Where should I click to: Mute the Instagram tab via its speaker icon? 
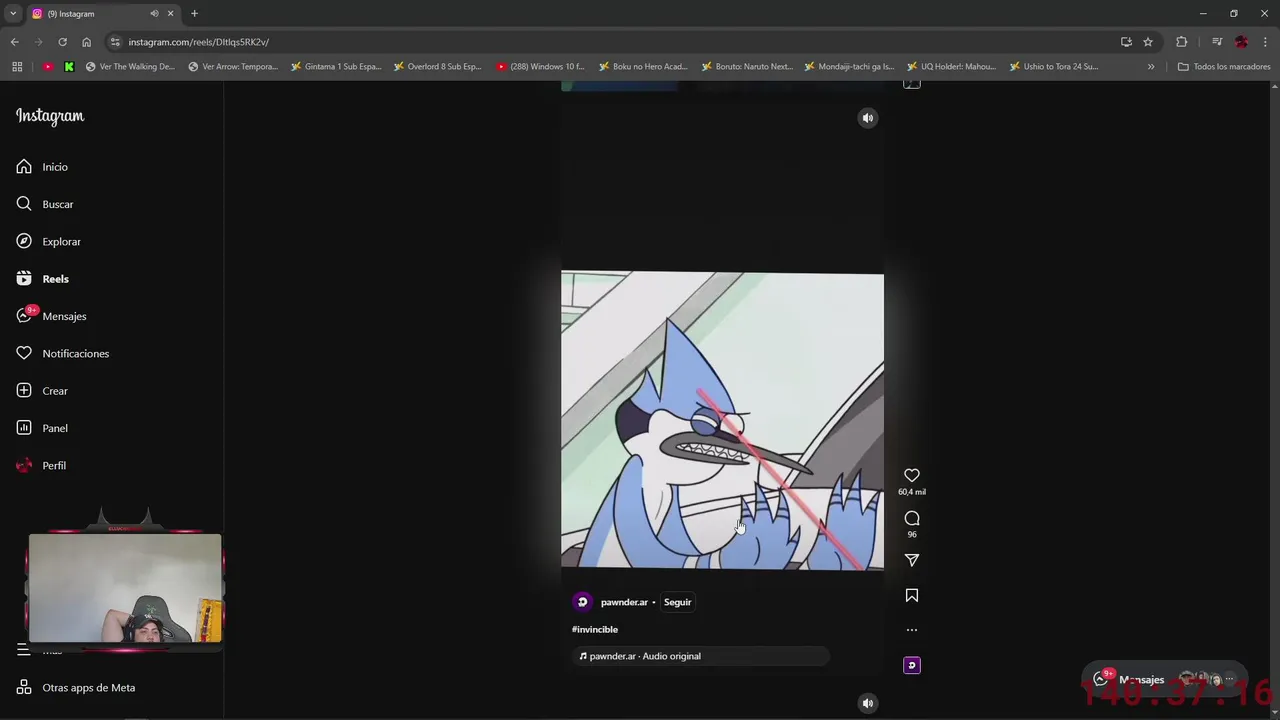[154, 14]
